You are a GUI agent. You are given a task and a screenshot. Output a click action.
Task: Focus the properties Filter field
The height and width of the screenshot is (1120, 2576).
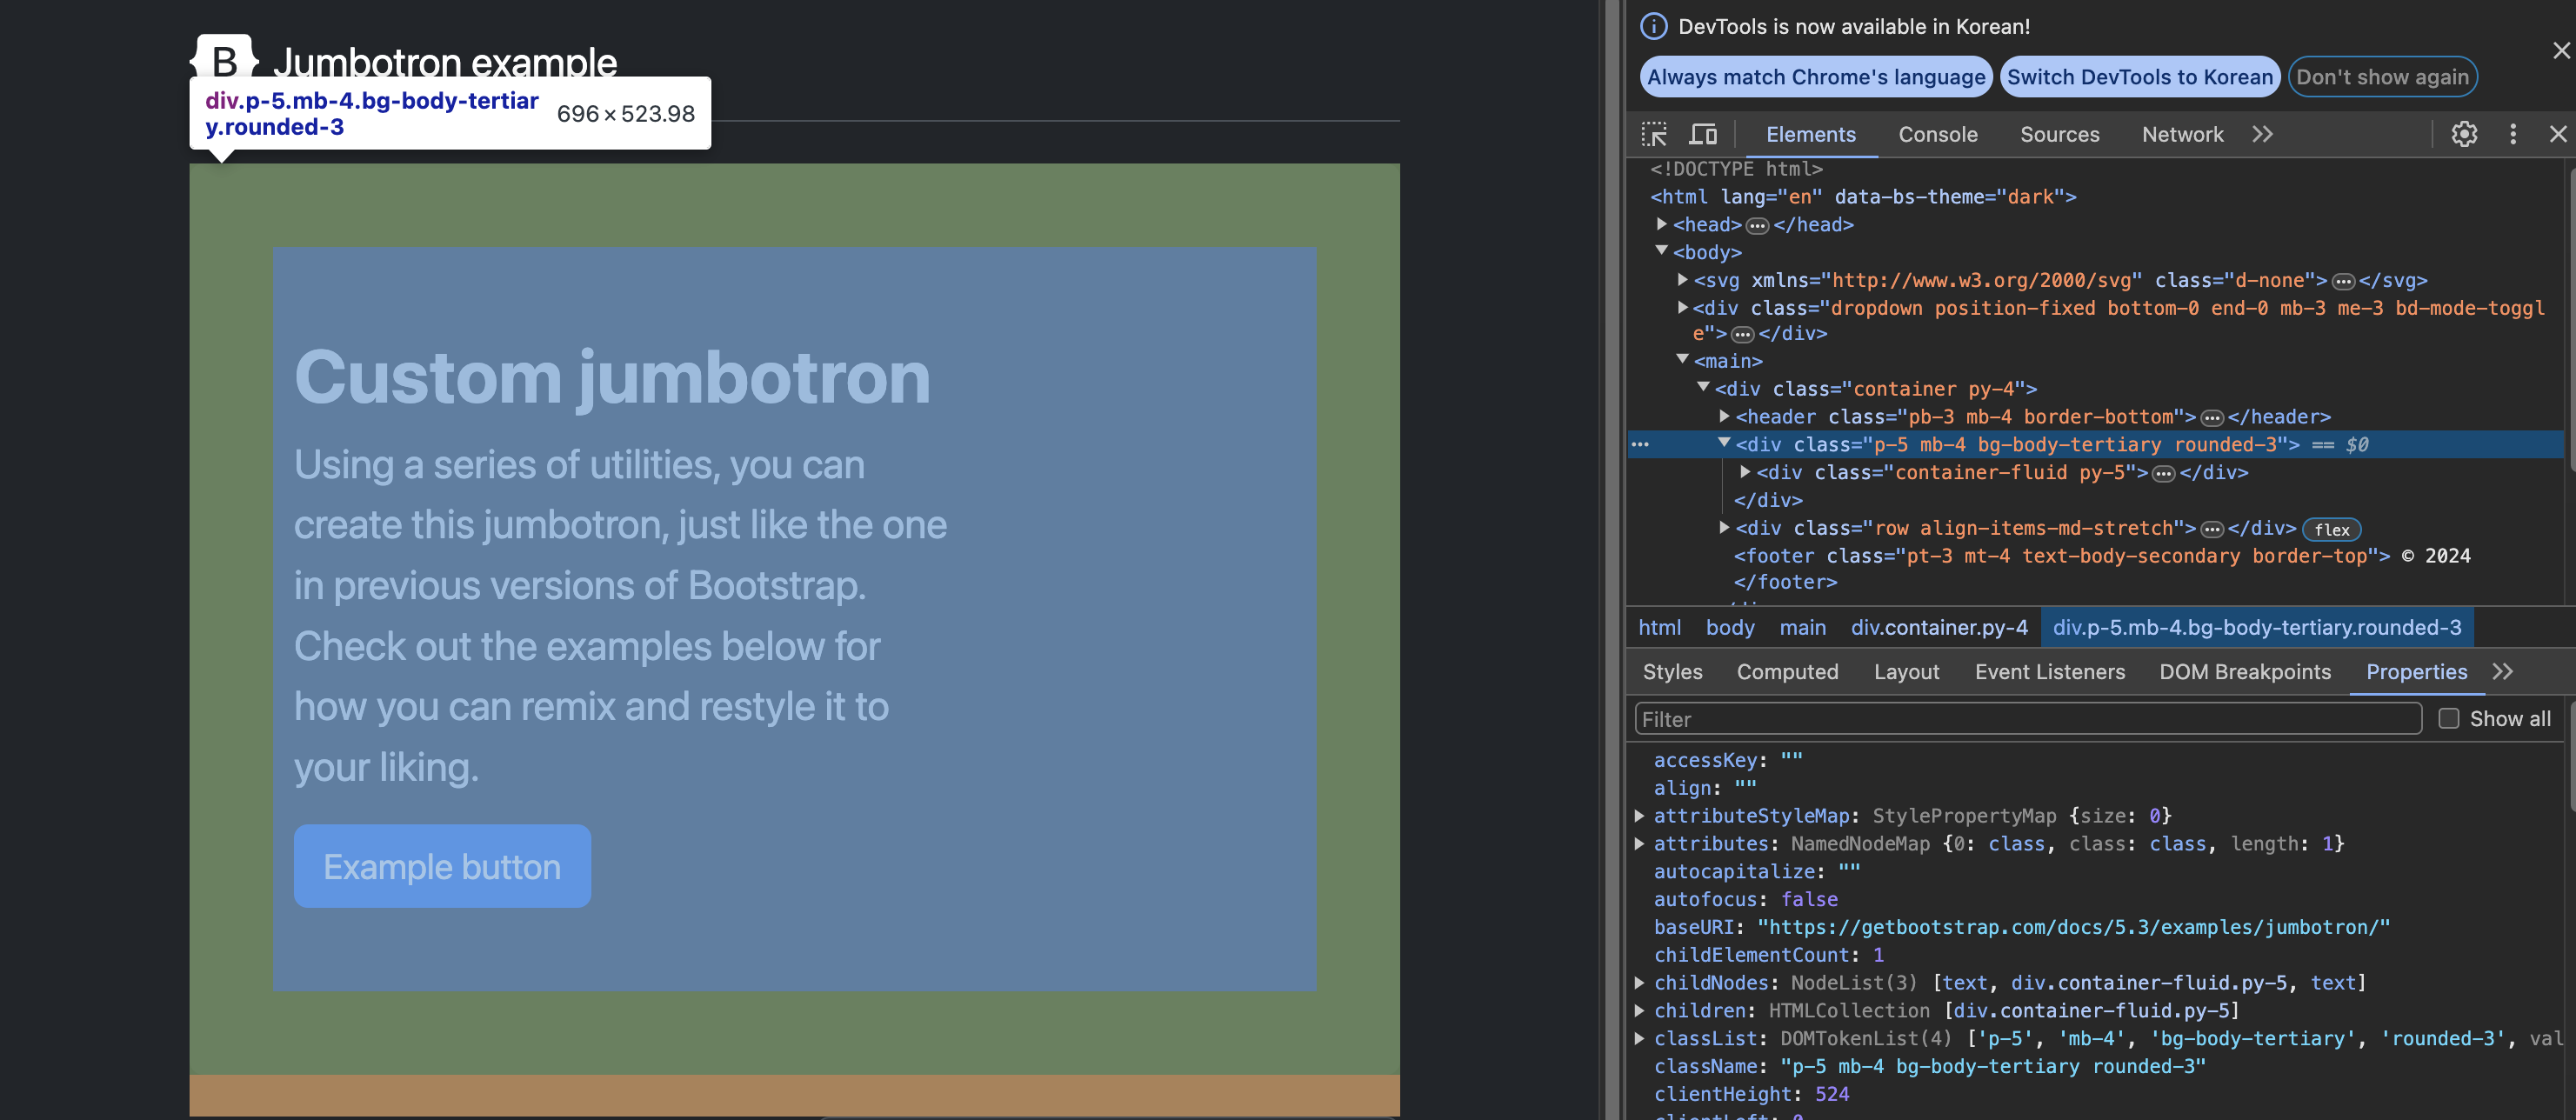click(2028, 718)
